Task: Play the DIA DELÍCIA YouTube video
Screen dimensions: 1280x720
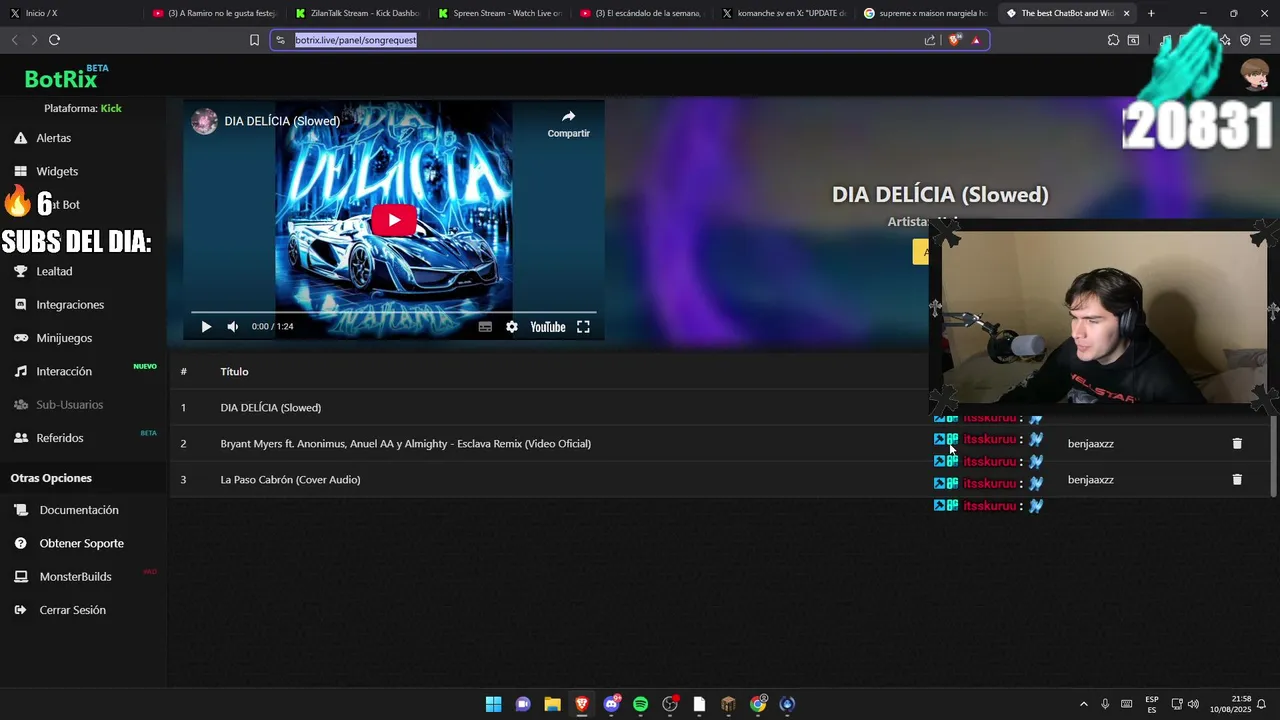Action: (393, 220)
